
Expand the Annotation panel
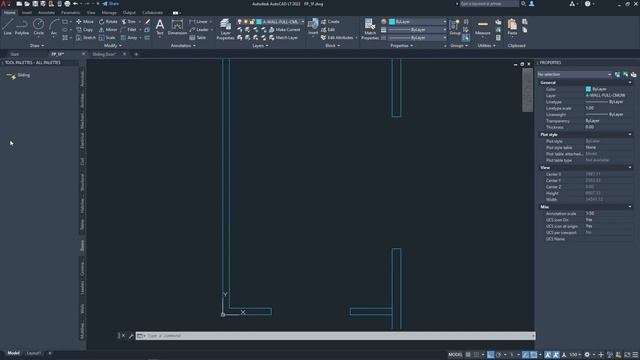(x=183, y=46)
